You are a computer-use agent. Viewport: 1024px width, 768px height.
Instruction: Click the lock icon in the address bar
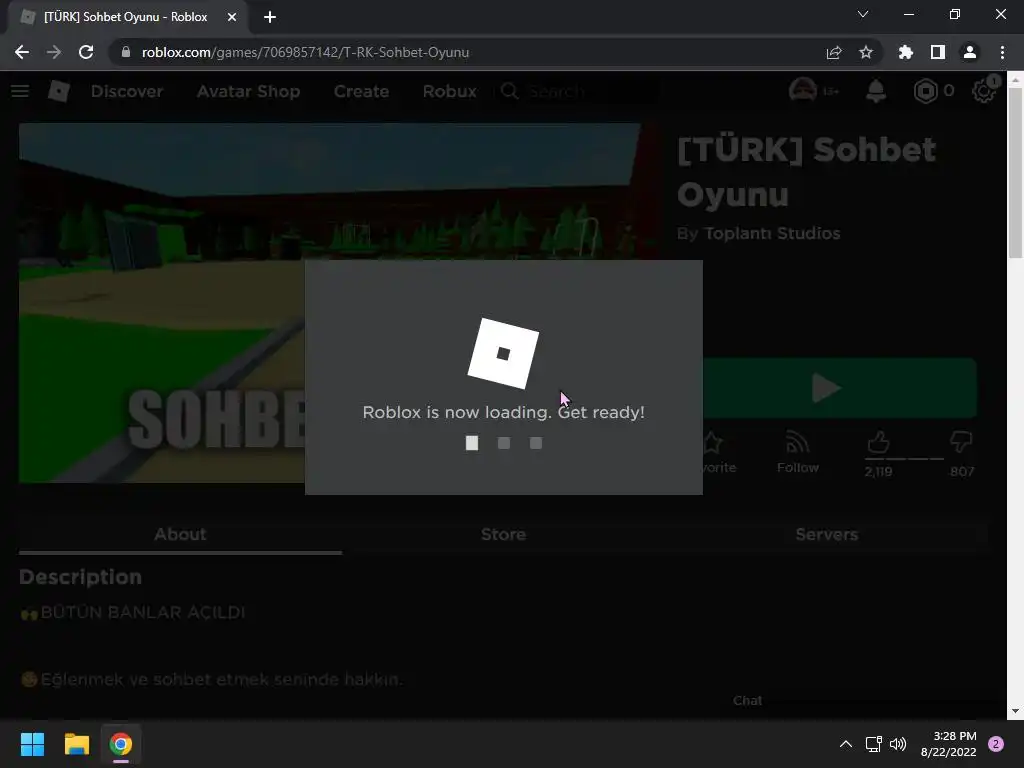click(x=126, y=52)
